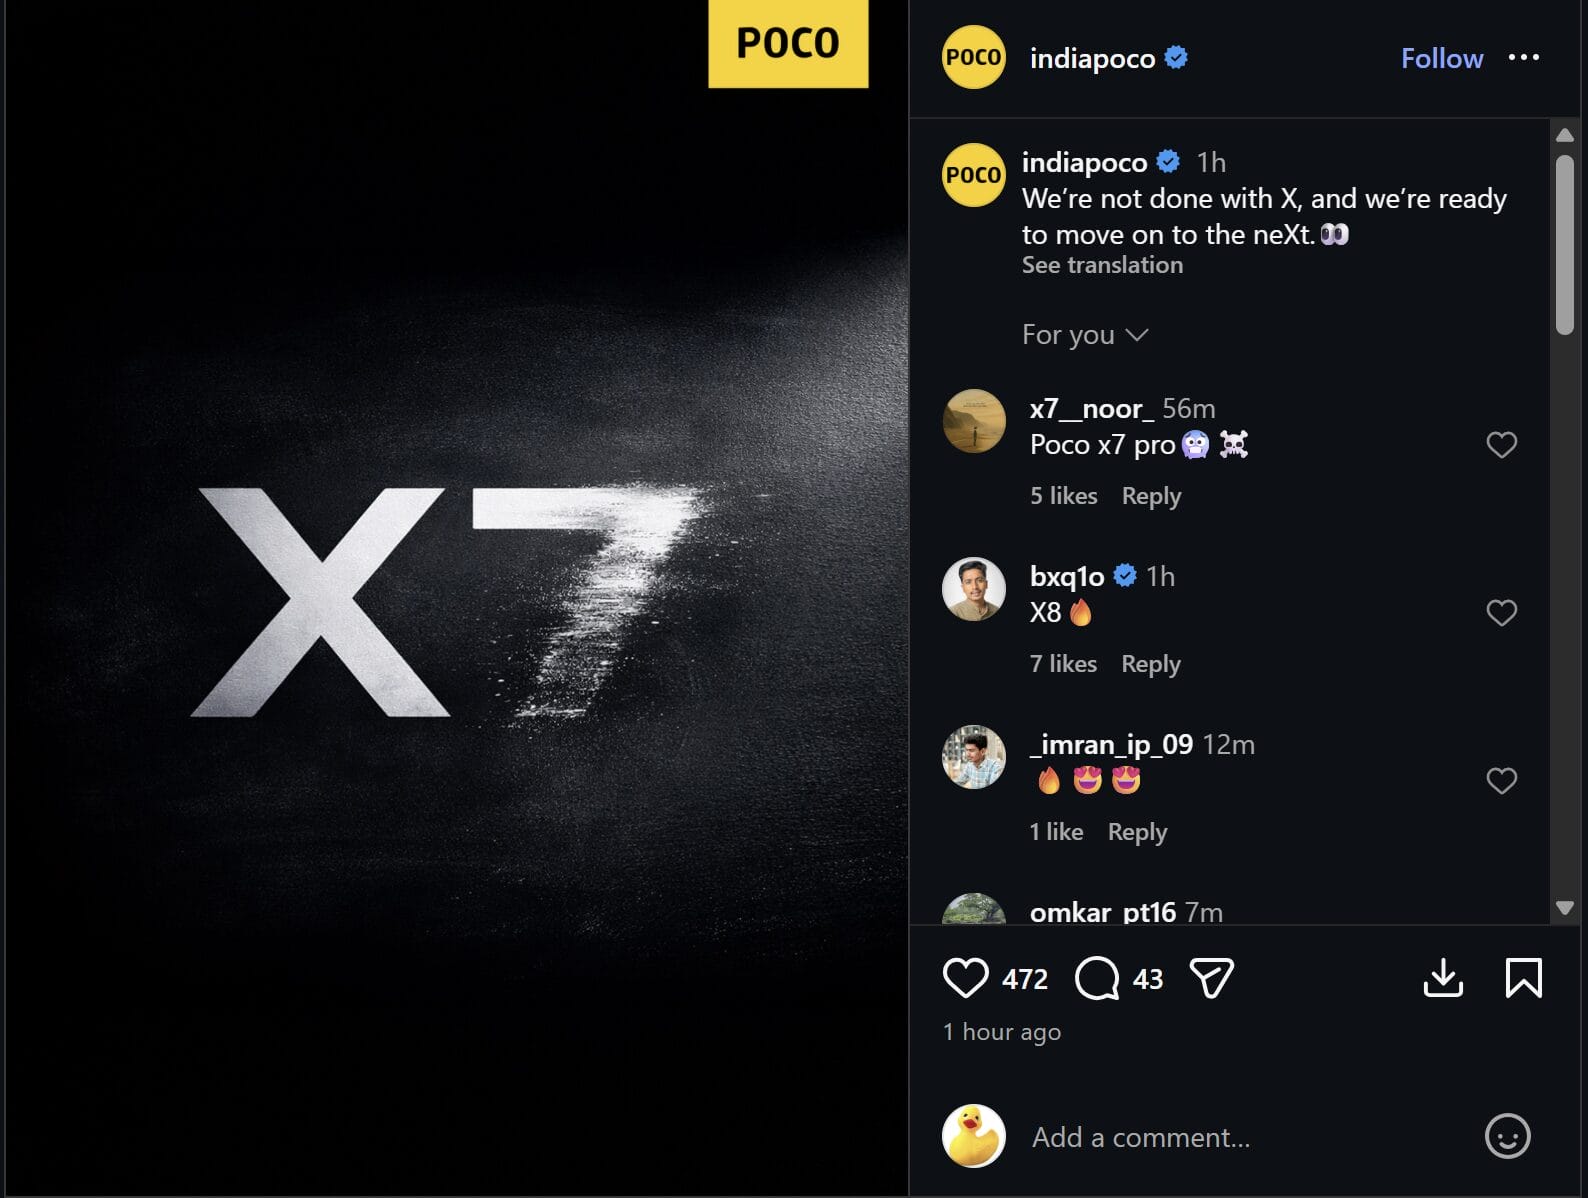1588x1198 pixels.
Task: Share the post with paper plane icon
Action: tap(1211, 978)
